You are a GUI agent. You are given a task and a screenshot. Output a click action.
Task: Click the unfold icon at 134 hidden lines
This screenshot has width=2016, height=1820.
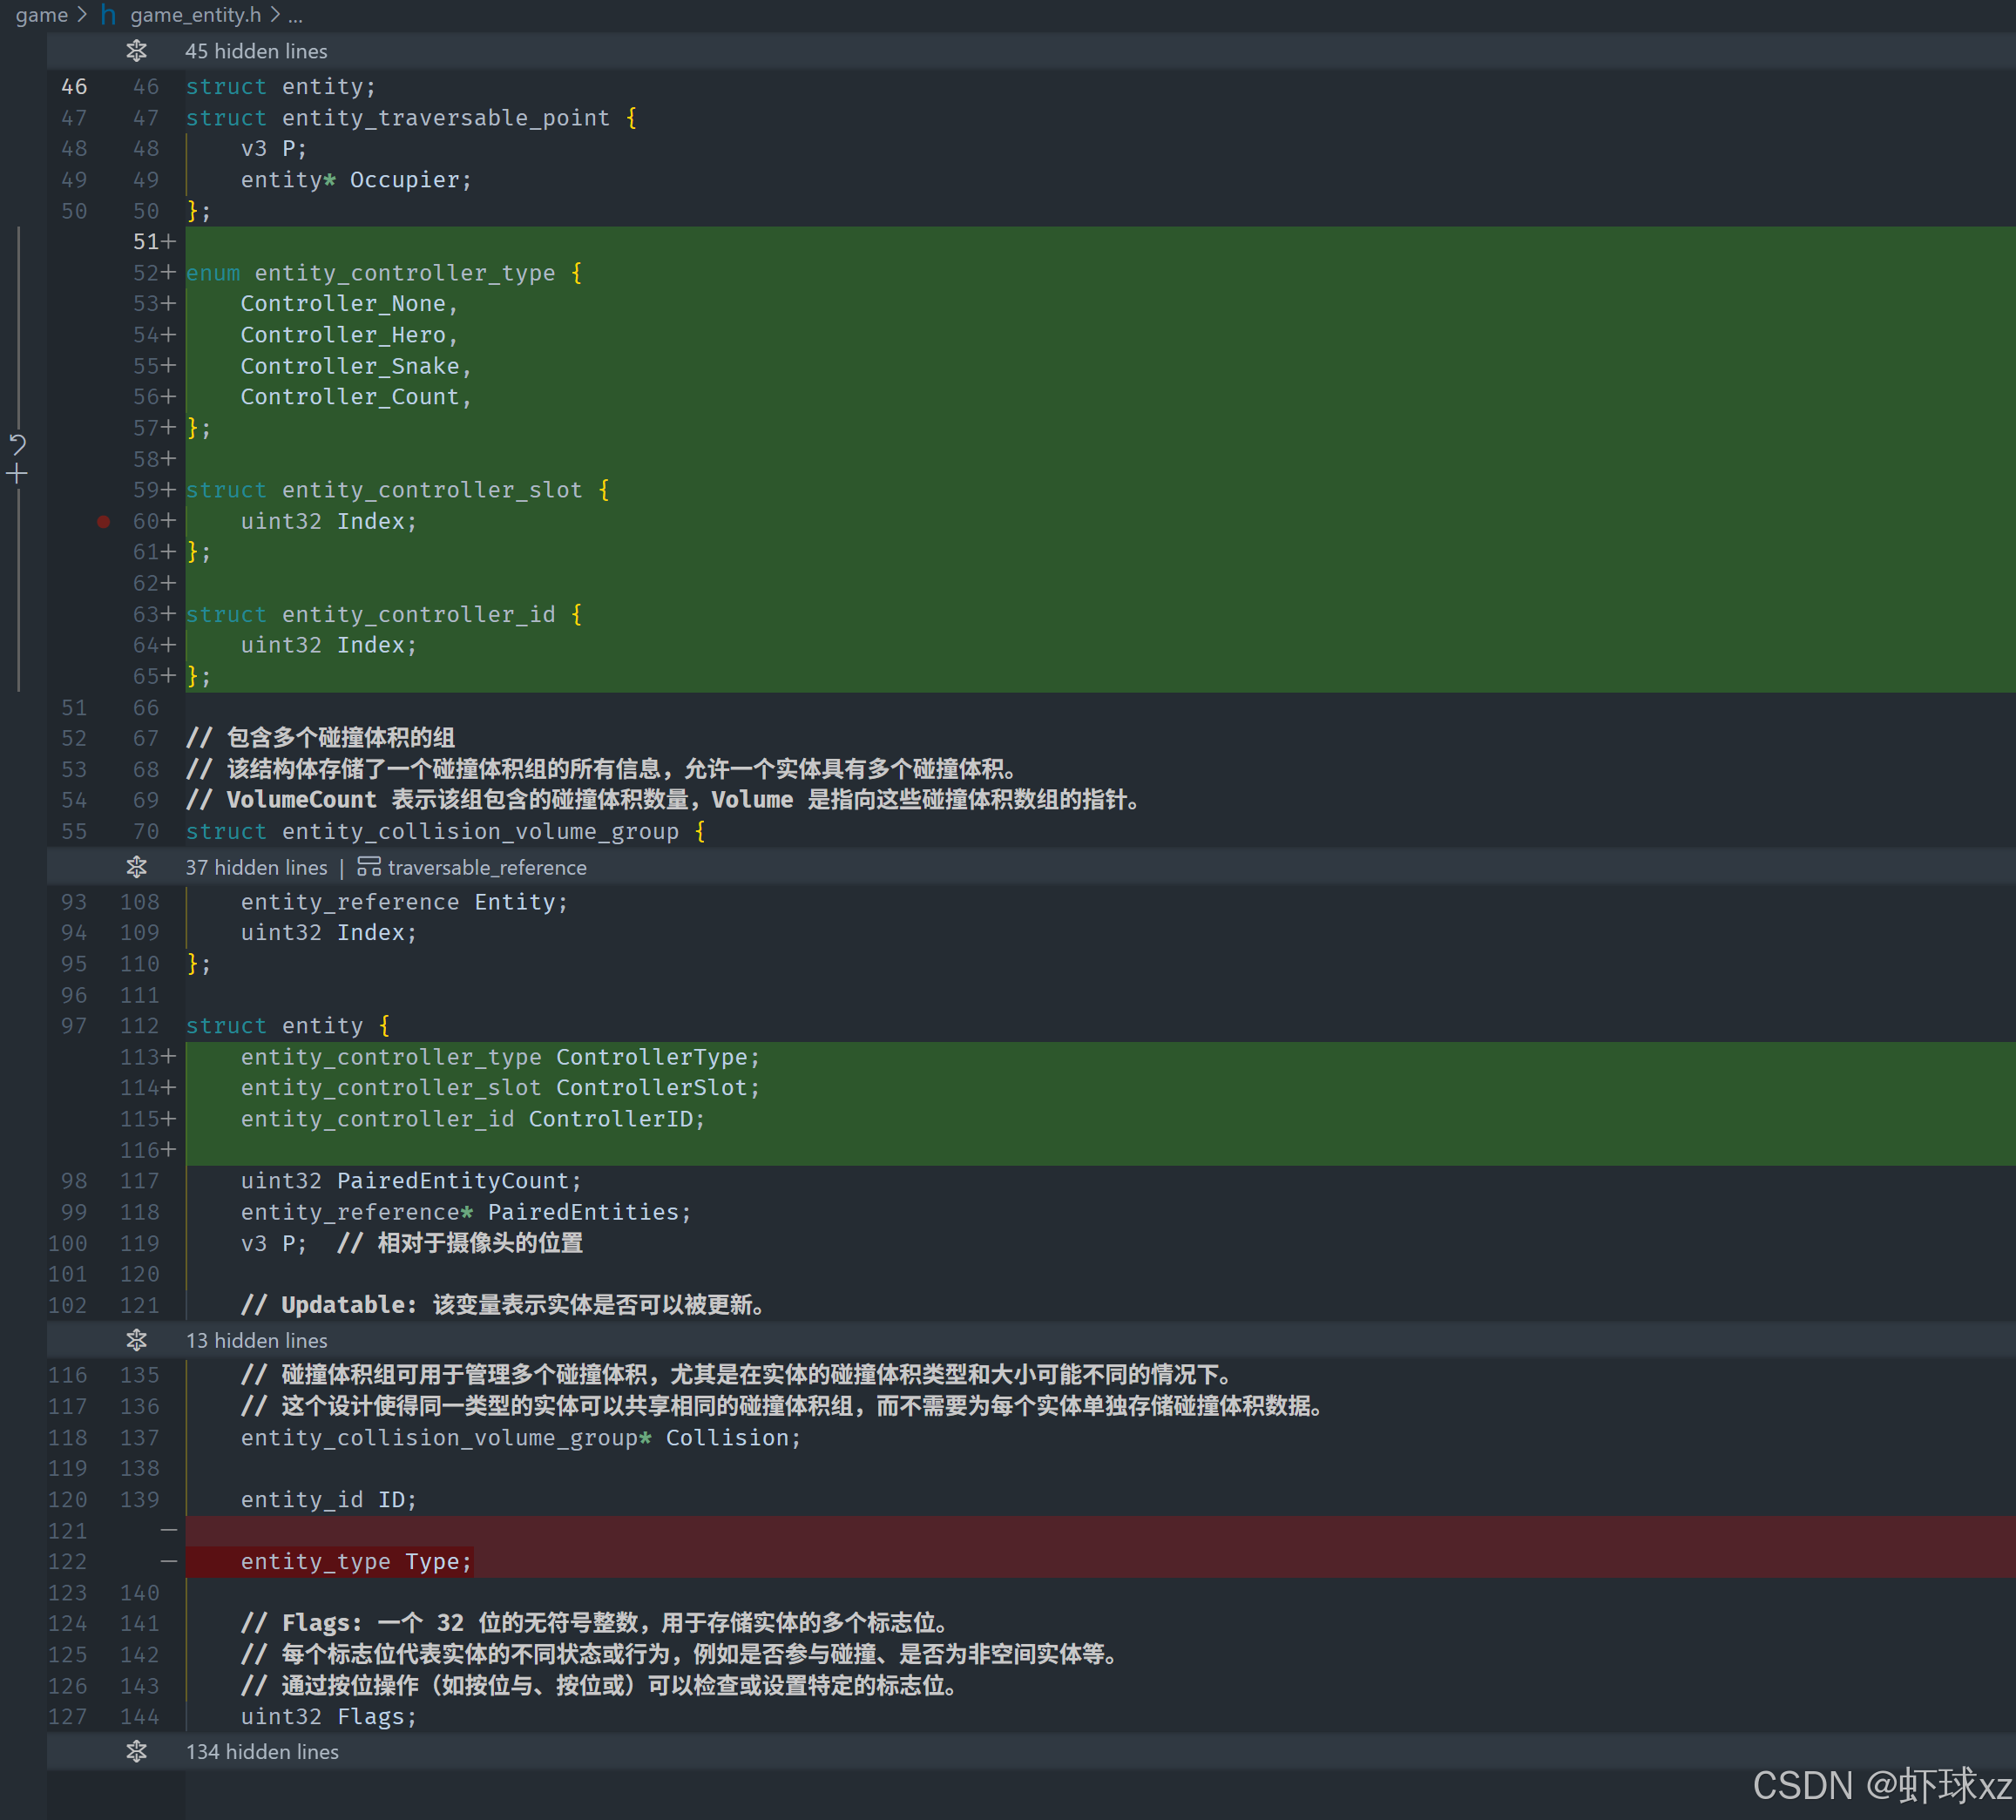point(136,1752)
